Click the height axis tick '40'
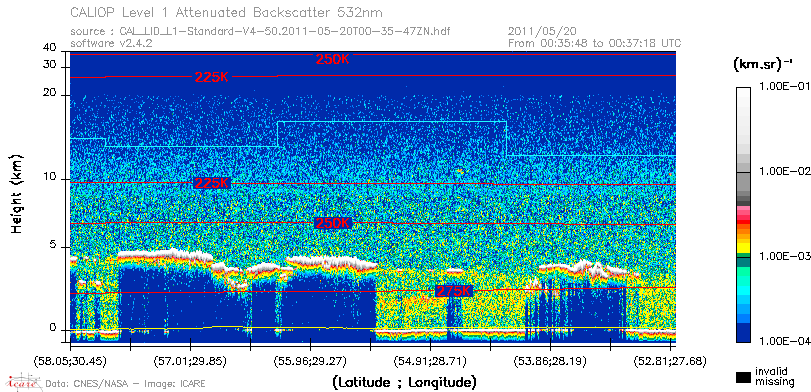The height and width of the screenshot is (392, 811). tap(50, 48)
